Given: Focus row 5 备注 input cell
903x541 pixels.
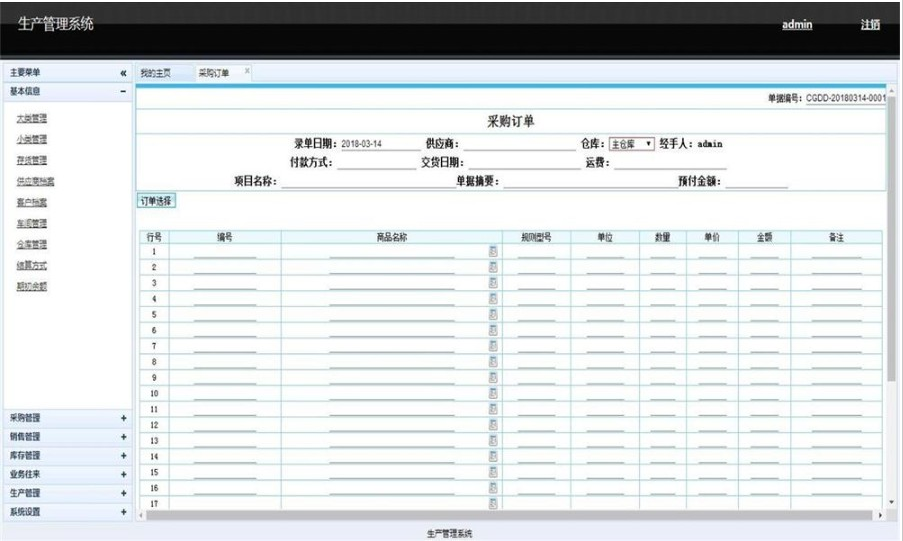Looking at the screenshot, I should click(x=836, y=315).
